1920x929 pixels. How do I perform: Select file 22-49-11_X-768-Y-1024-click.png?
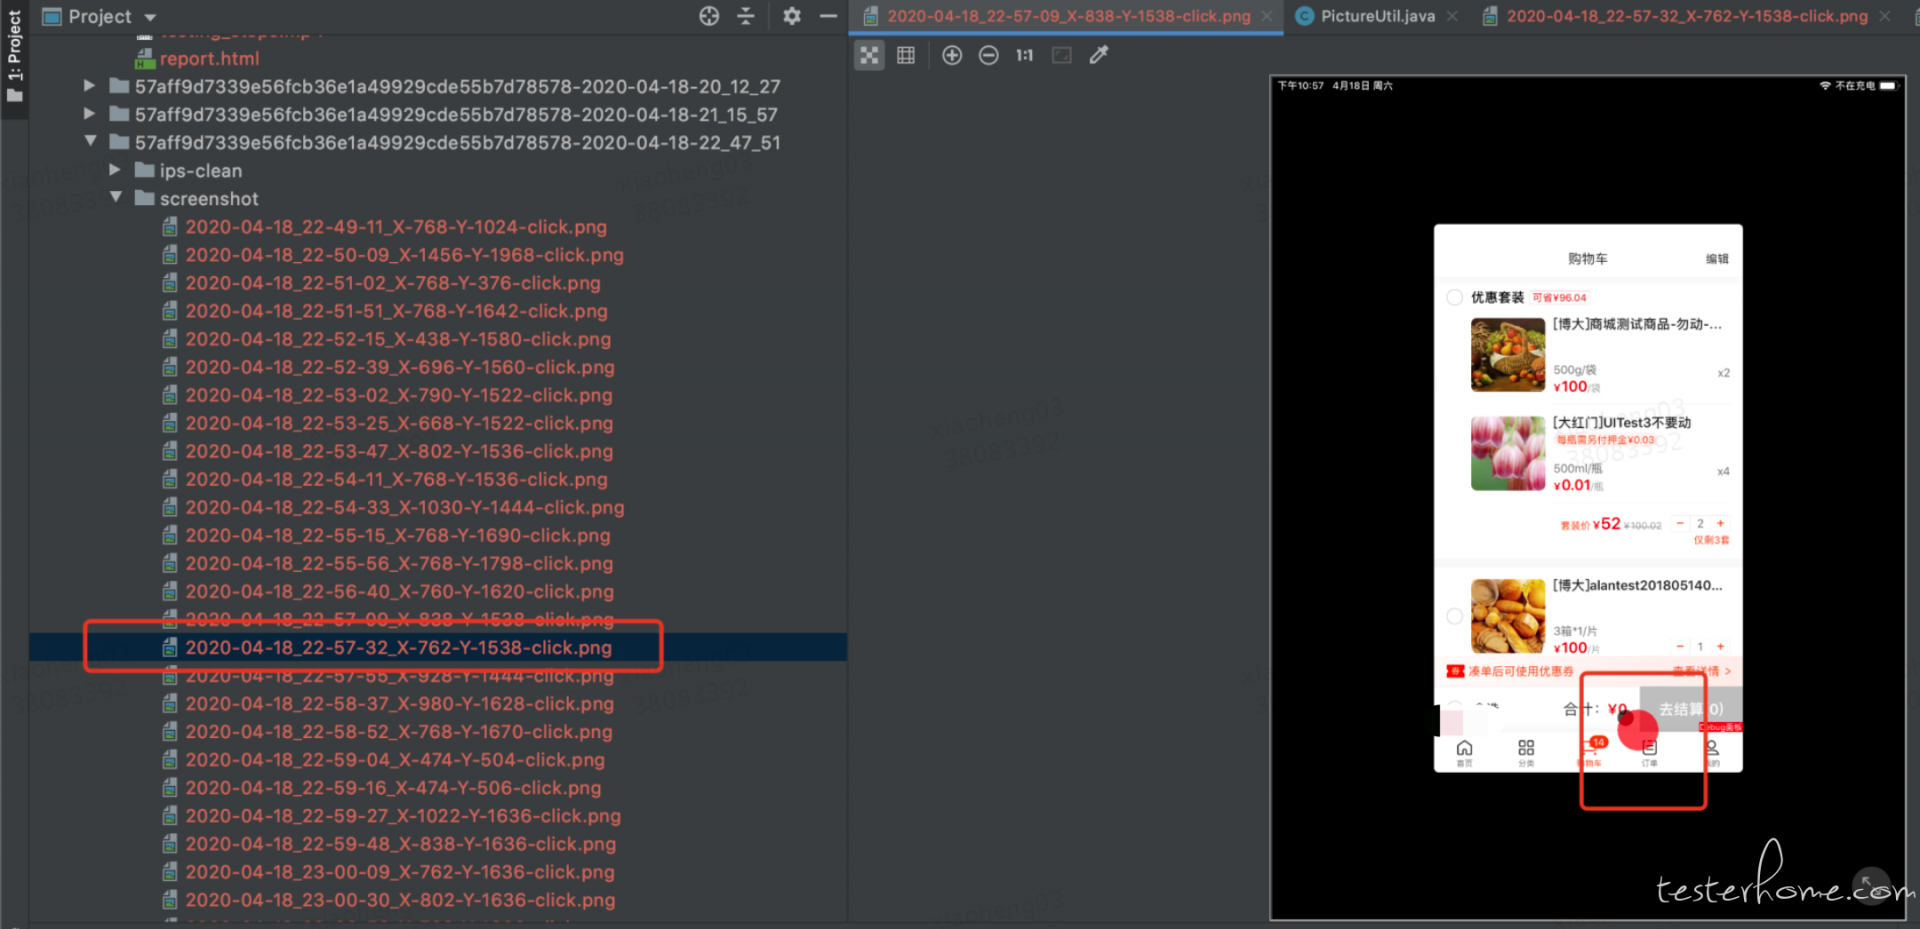(x=396, y=227)
